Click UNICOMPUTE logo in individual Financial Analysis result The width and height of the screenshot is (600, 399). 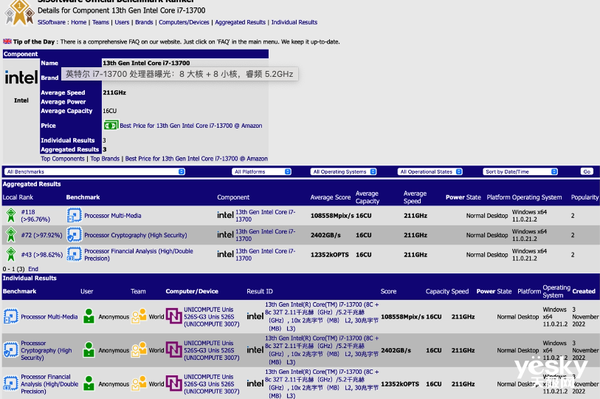point(174,384)
